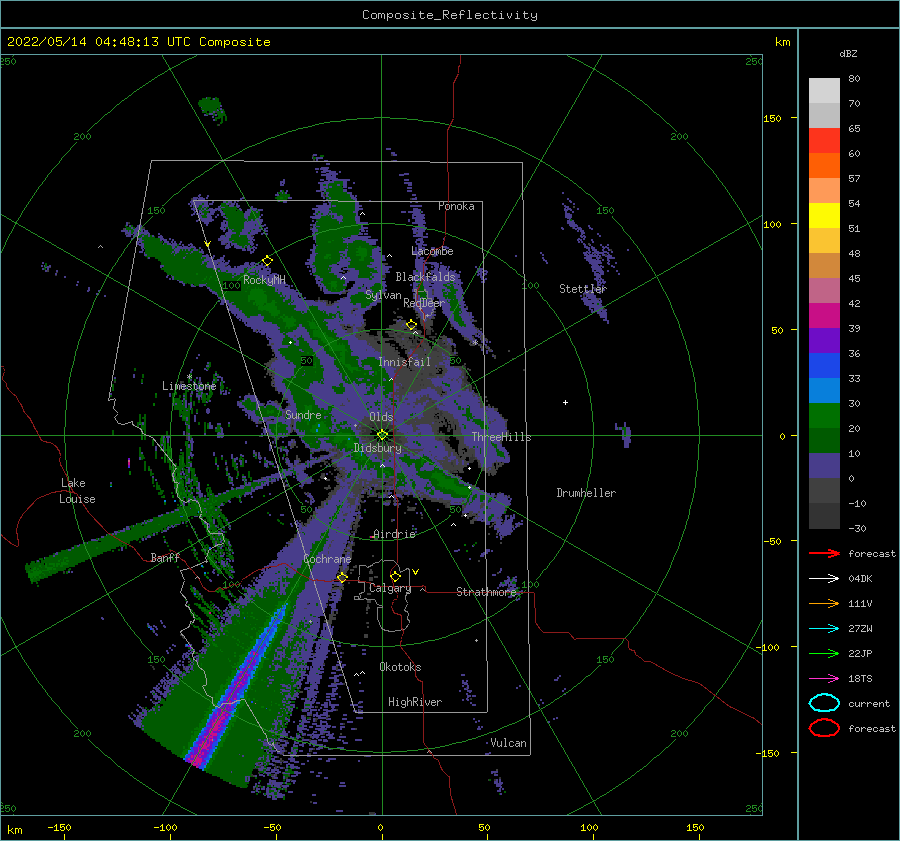Screen dimensions: 900x841
Task: Click the yellow diamond marker near Cochrane
Action: [x=342, y=577]
